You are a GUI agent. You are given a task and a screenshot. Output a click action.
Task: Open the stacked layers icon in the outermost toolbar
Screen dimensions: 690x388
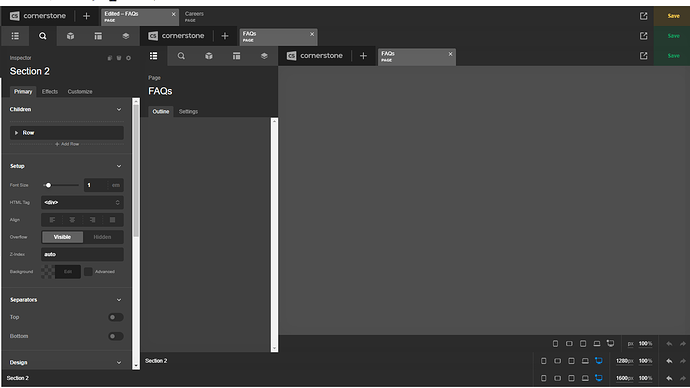(126, 36)
